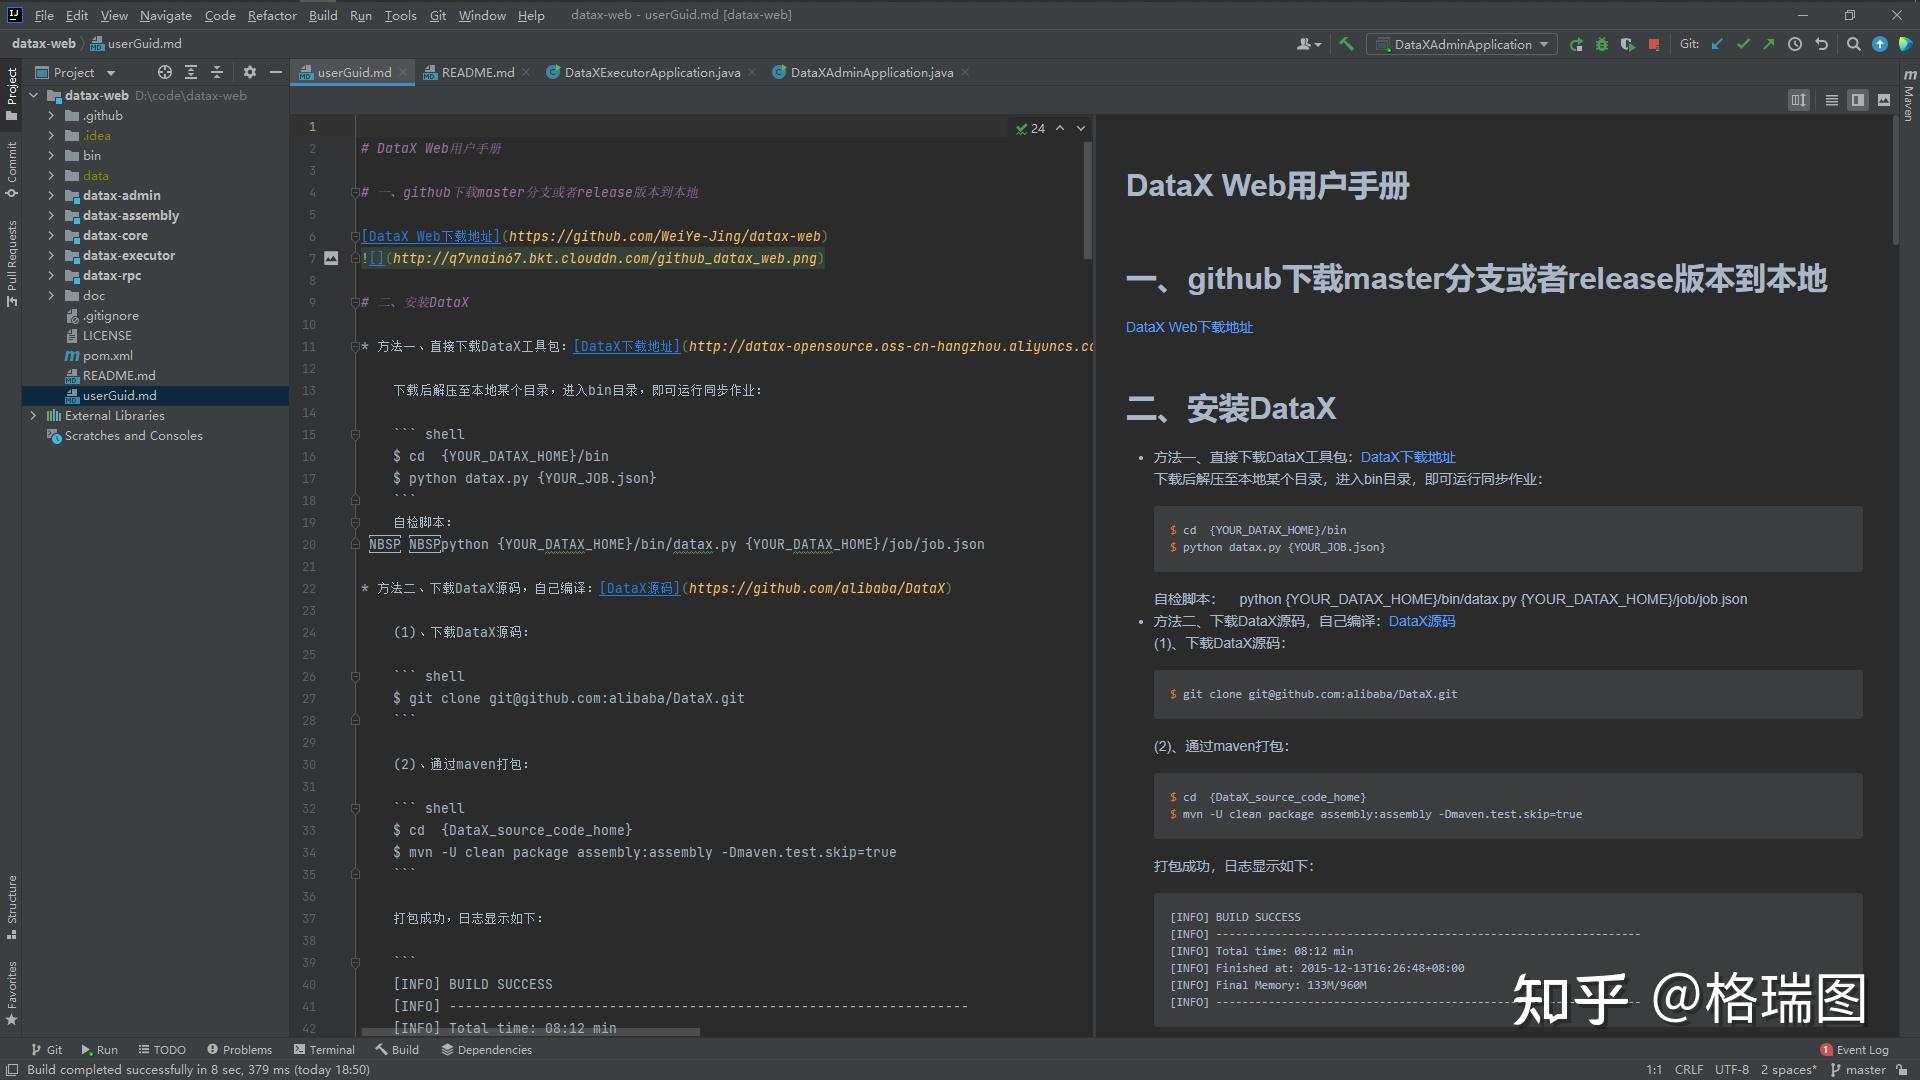Select pom.xml in the project tree
Screen dimensions: 1920x1080
click(x=107, y=356)
